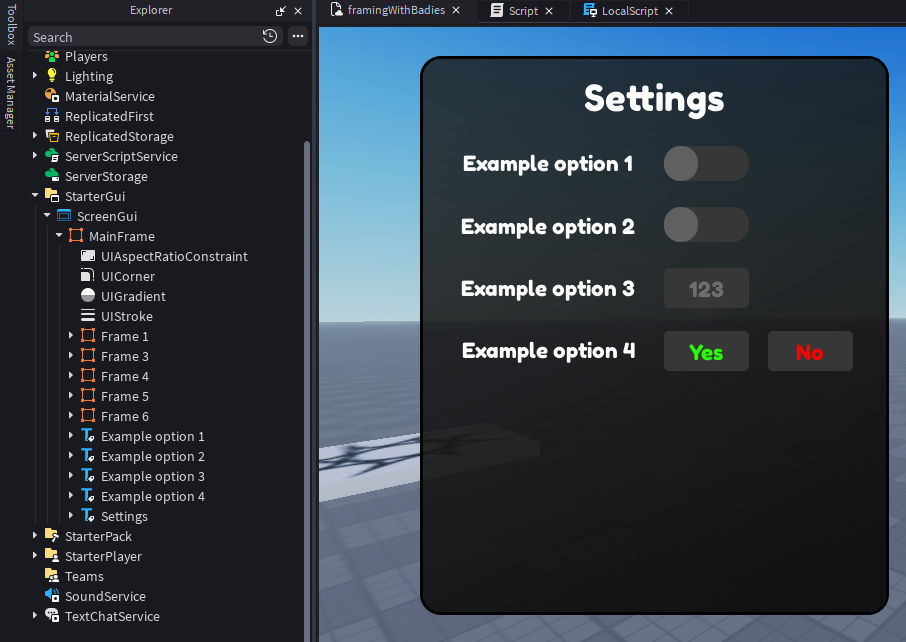Close the framingWithBadies tab
Viewport: 906px width, 642px height.
pyautogui.click(x=456, y=10)
